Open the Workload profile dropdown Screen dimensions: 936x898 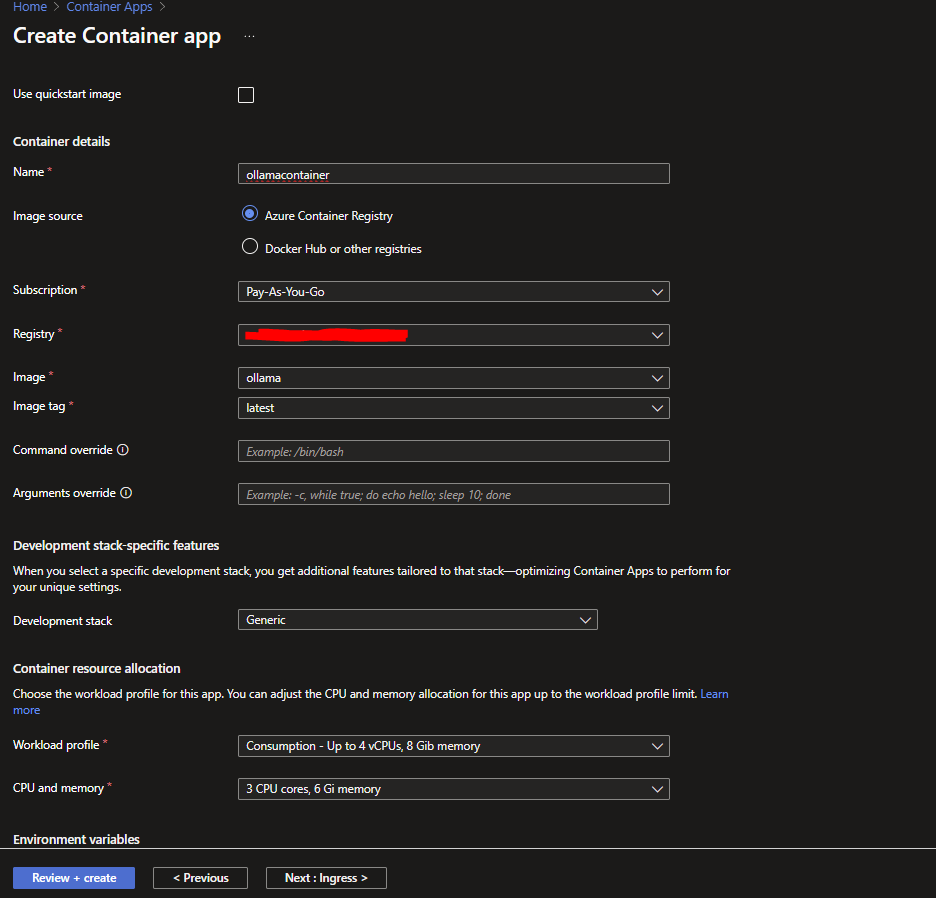coord(453,746)
